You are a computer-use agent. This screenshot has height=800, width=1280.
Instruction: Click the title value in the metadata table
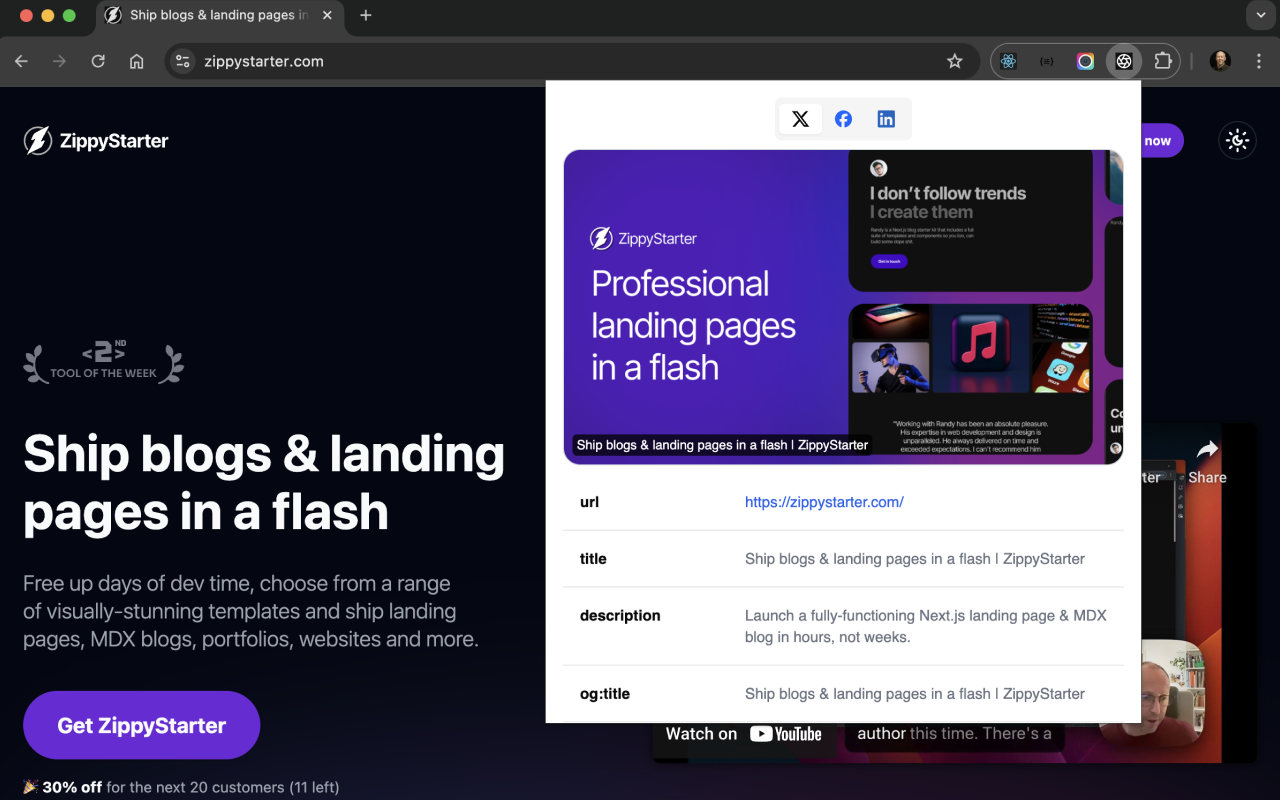point(915,559)
